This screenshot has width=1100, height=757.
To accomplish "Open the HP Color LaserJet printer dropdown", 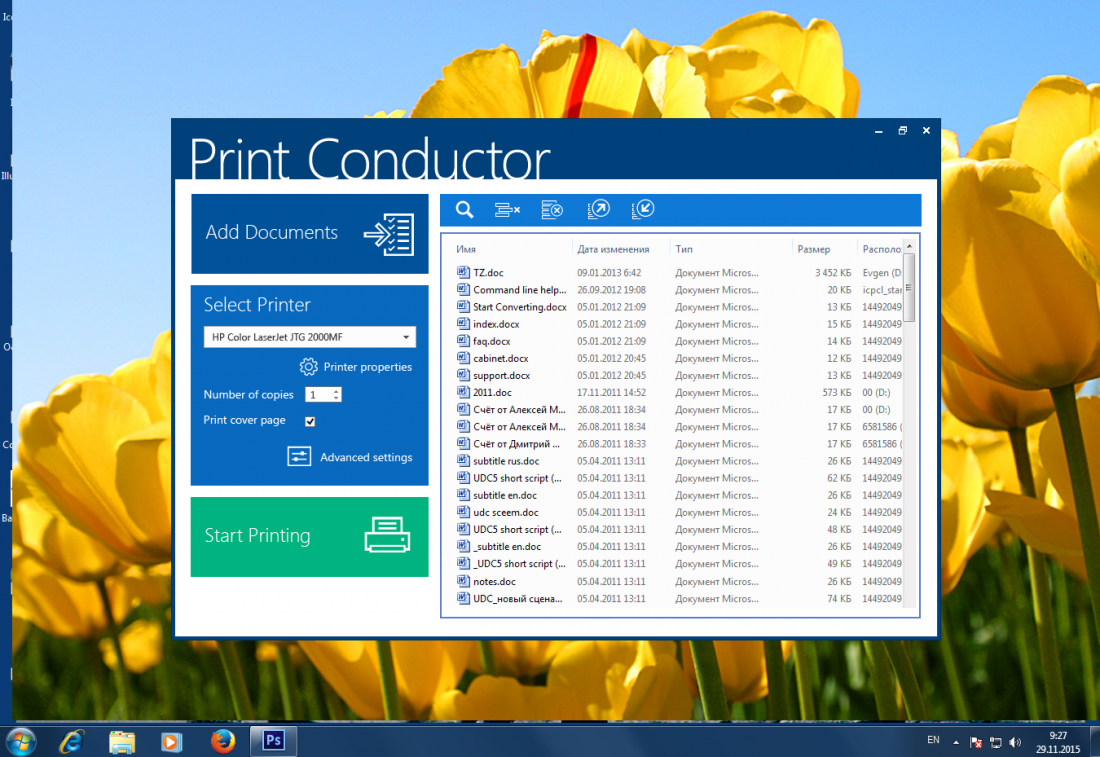I will (309, 337).
